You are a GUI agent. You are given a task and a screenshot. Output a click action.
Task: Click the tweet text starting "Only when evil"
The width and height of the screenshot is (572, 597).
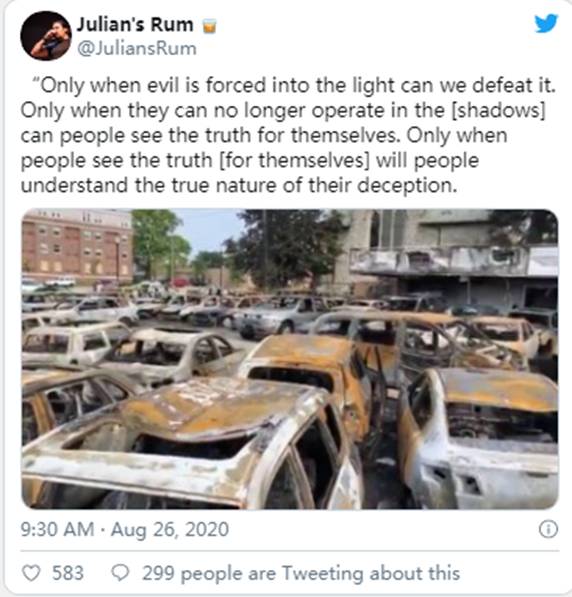click(288, 135)
